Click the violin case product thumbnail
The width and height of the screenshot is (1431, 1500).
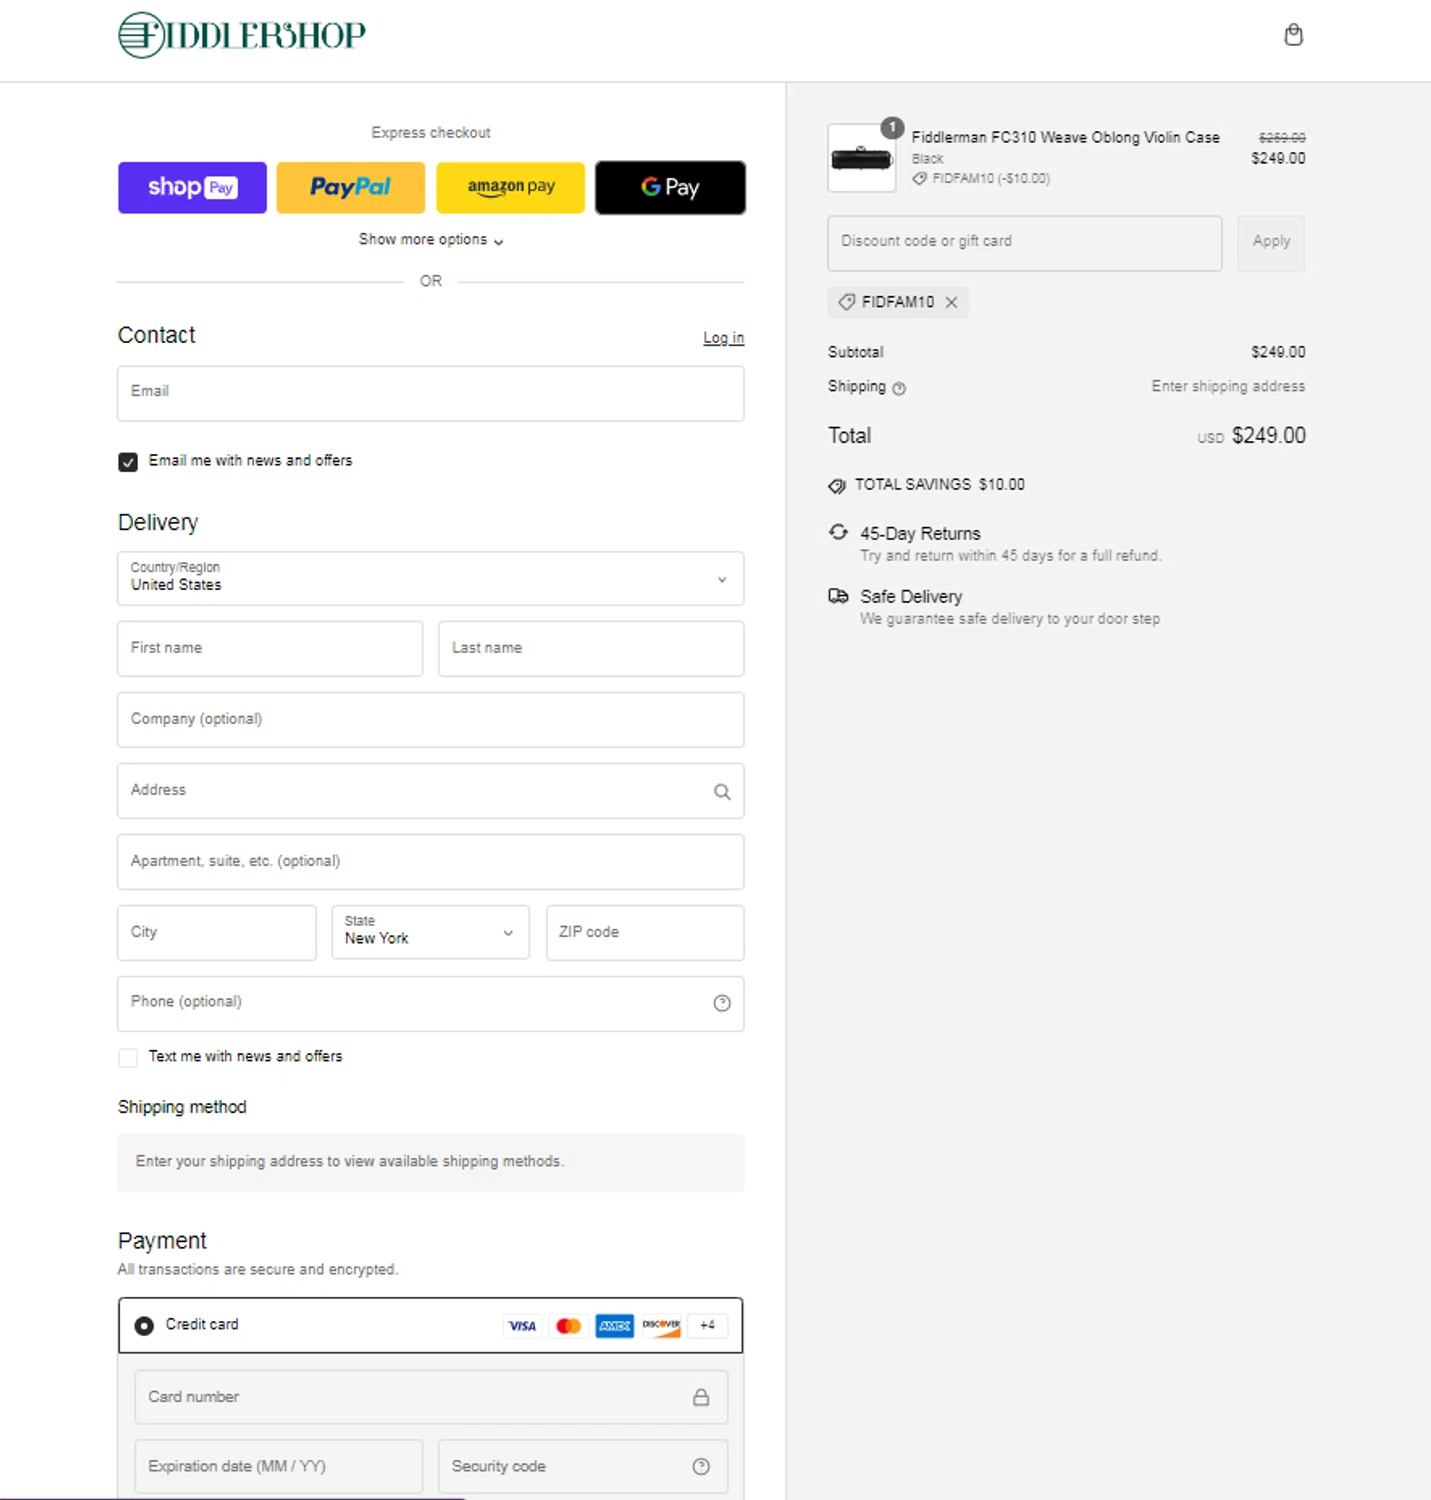(x=861, y=158)
